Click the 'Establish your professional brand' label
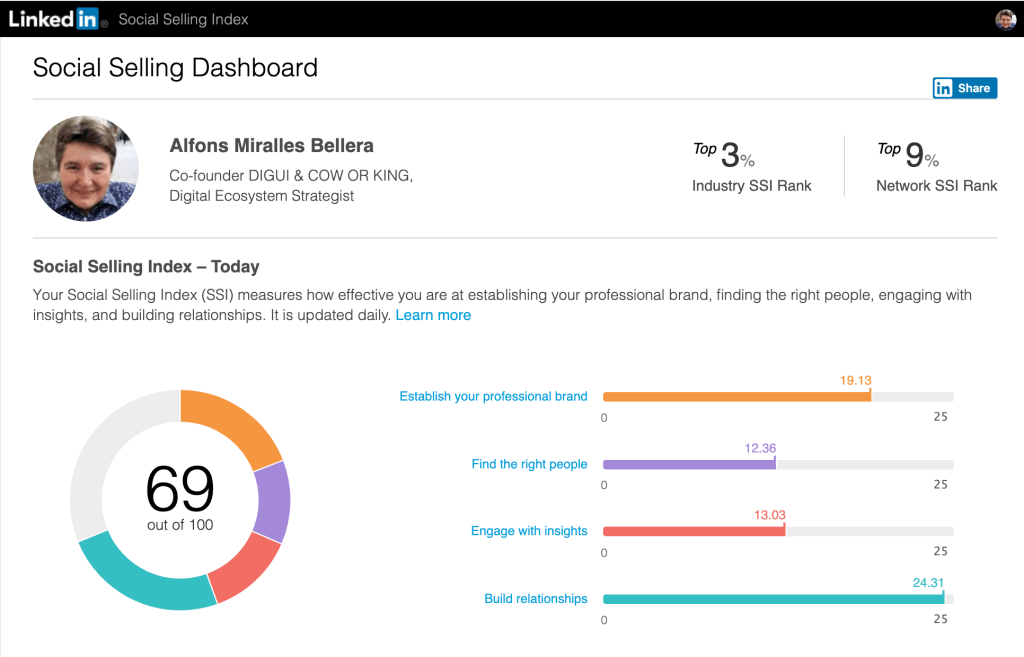 coord(493,396)
